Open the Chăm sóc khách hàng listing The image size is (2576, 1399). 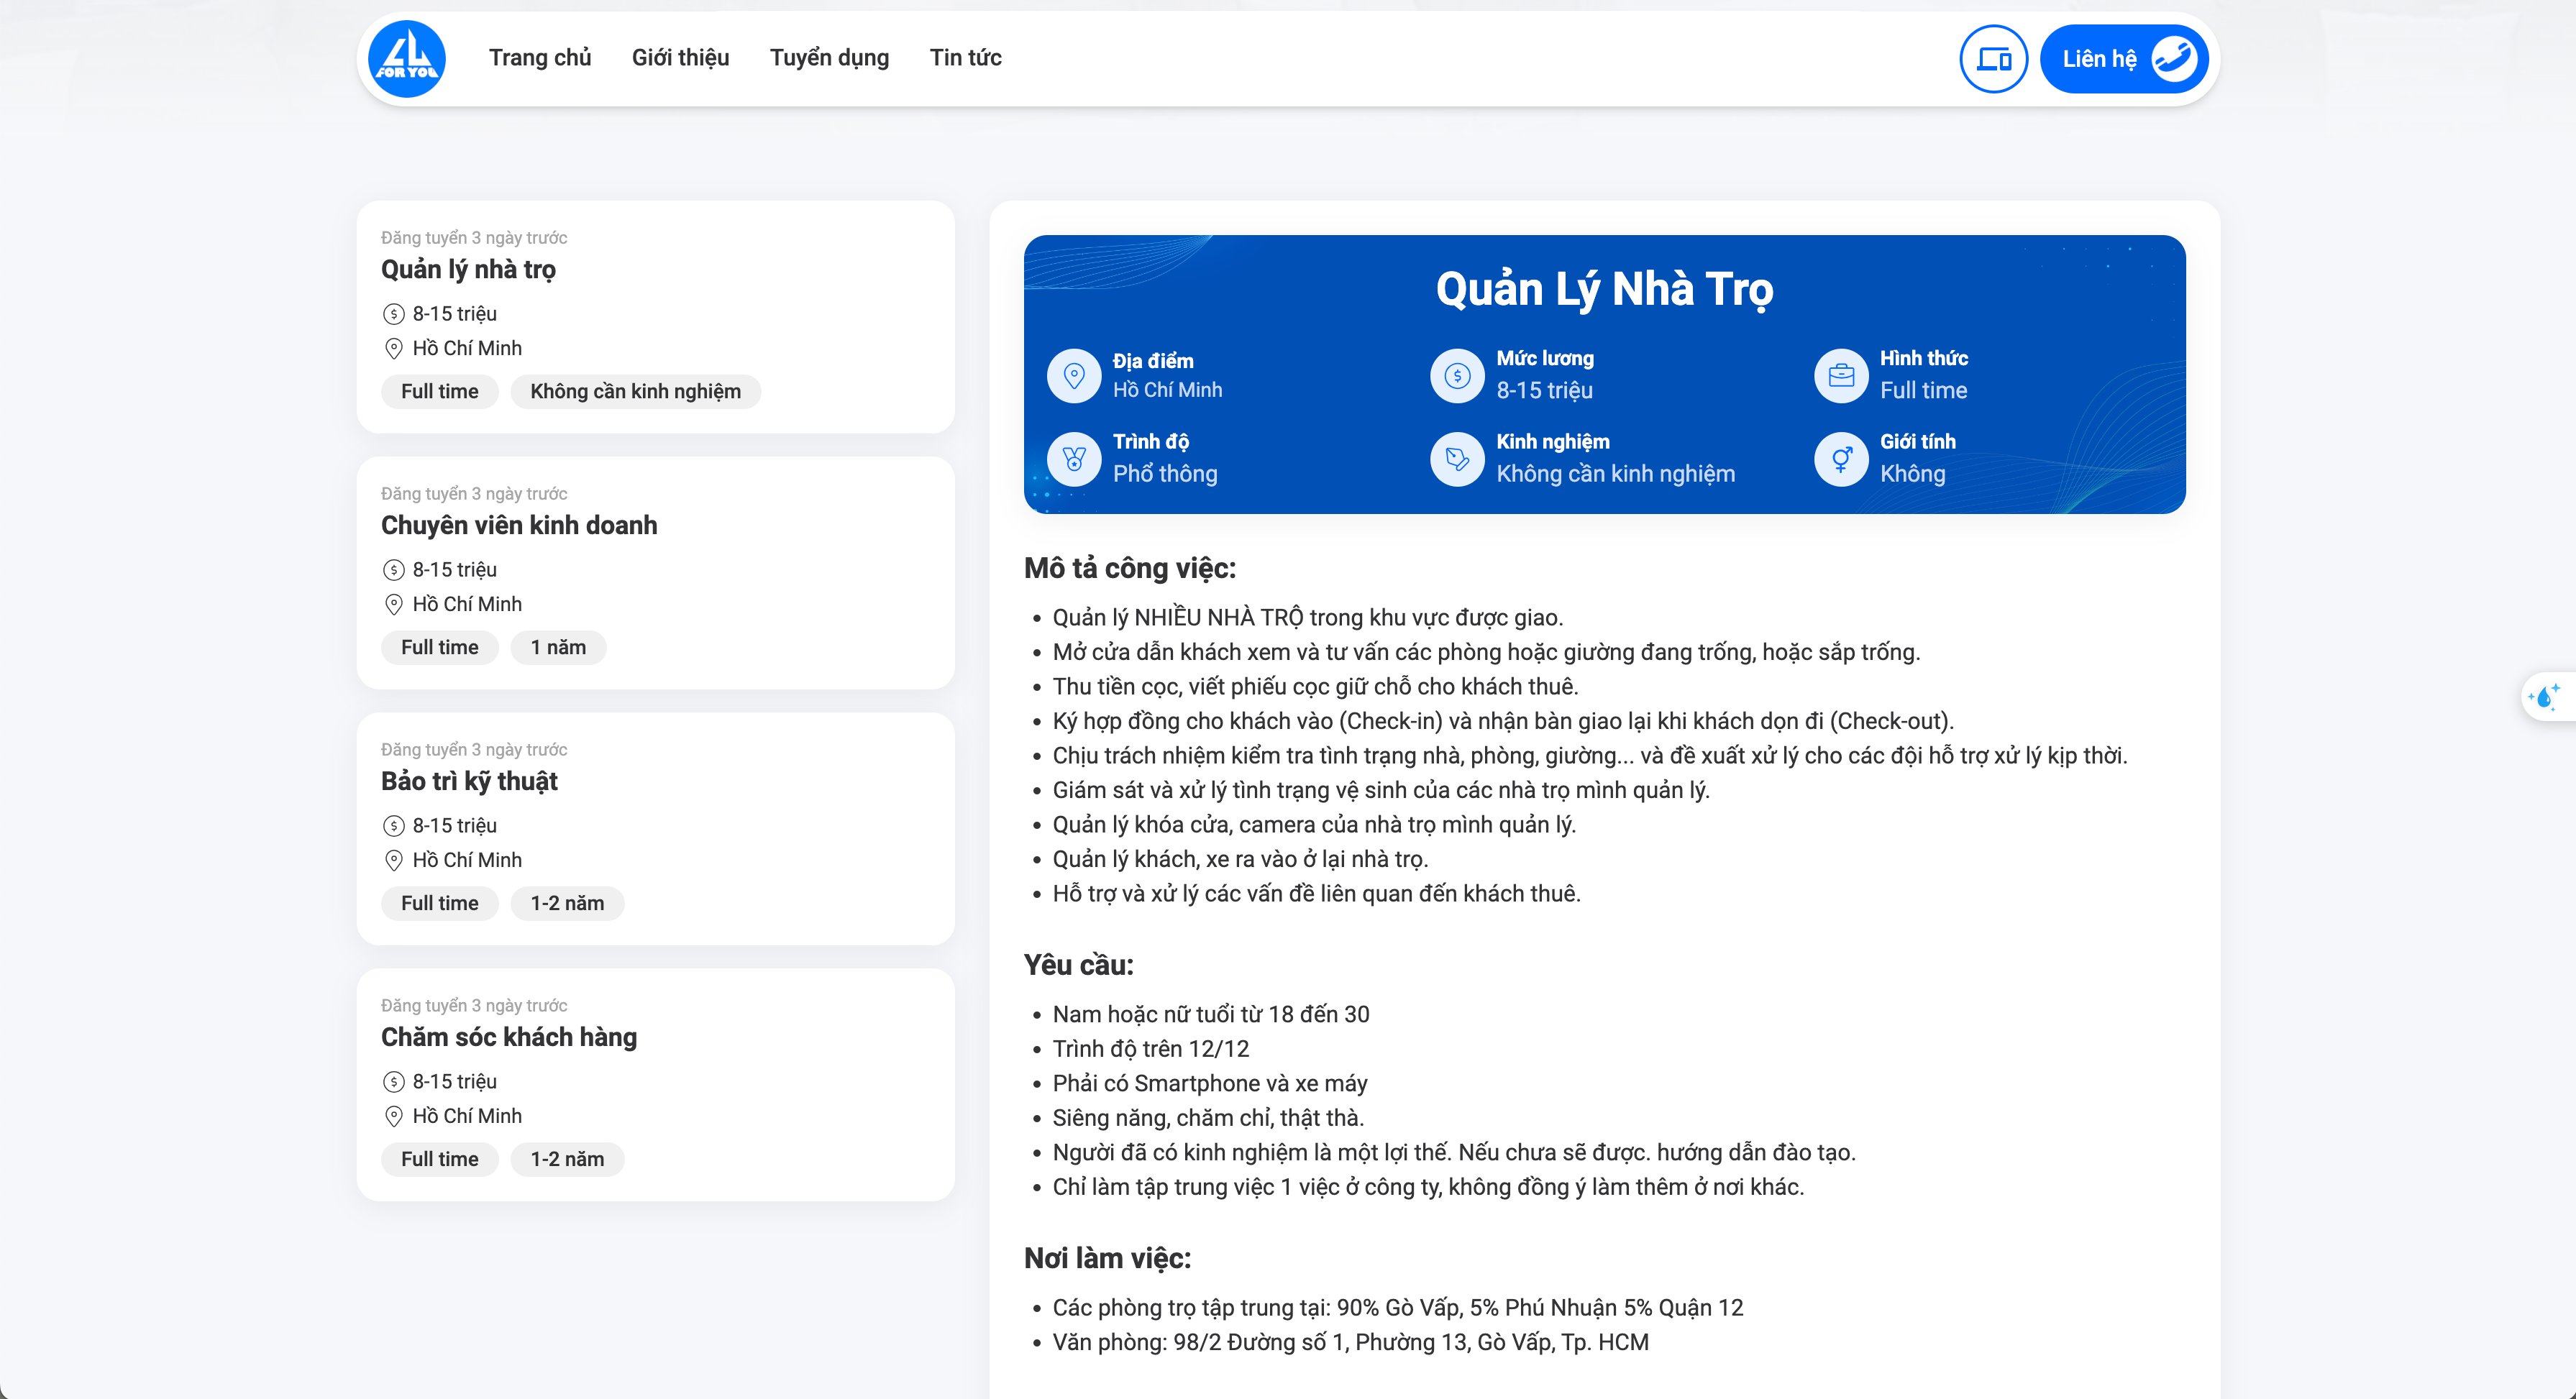[508, 1037]
